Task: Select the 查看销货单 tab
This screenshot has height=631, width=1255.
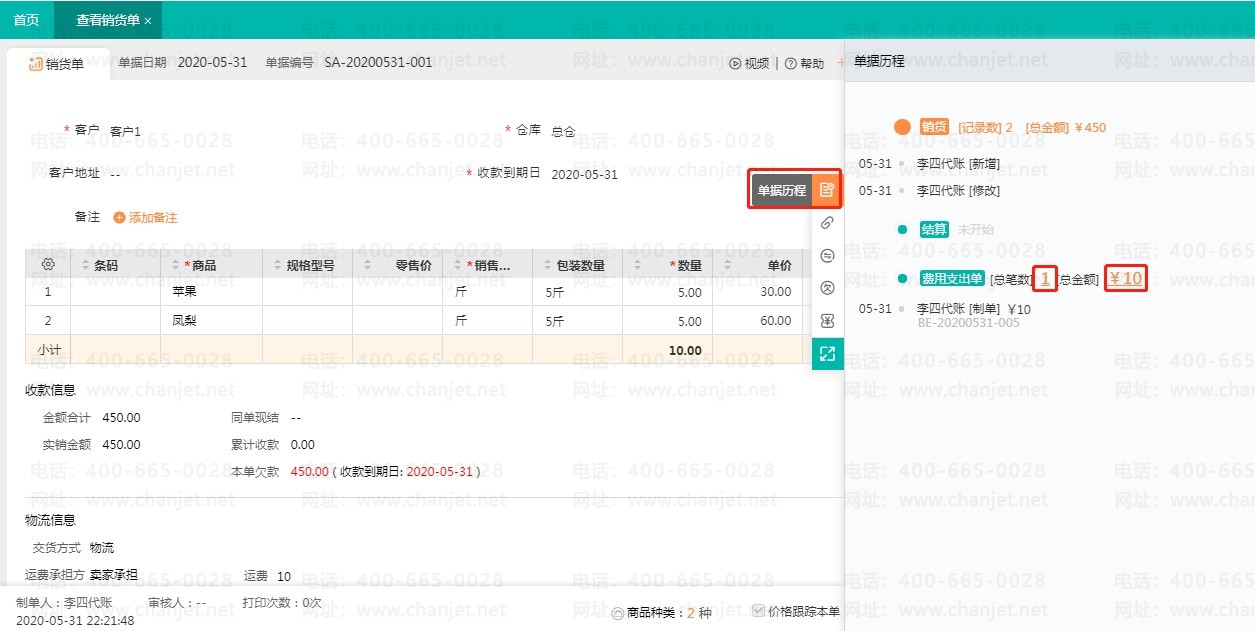Action: tap(107, 20)
